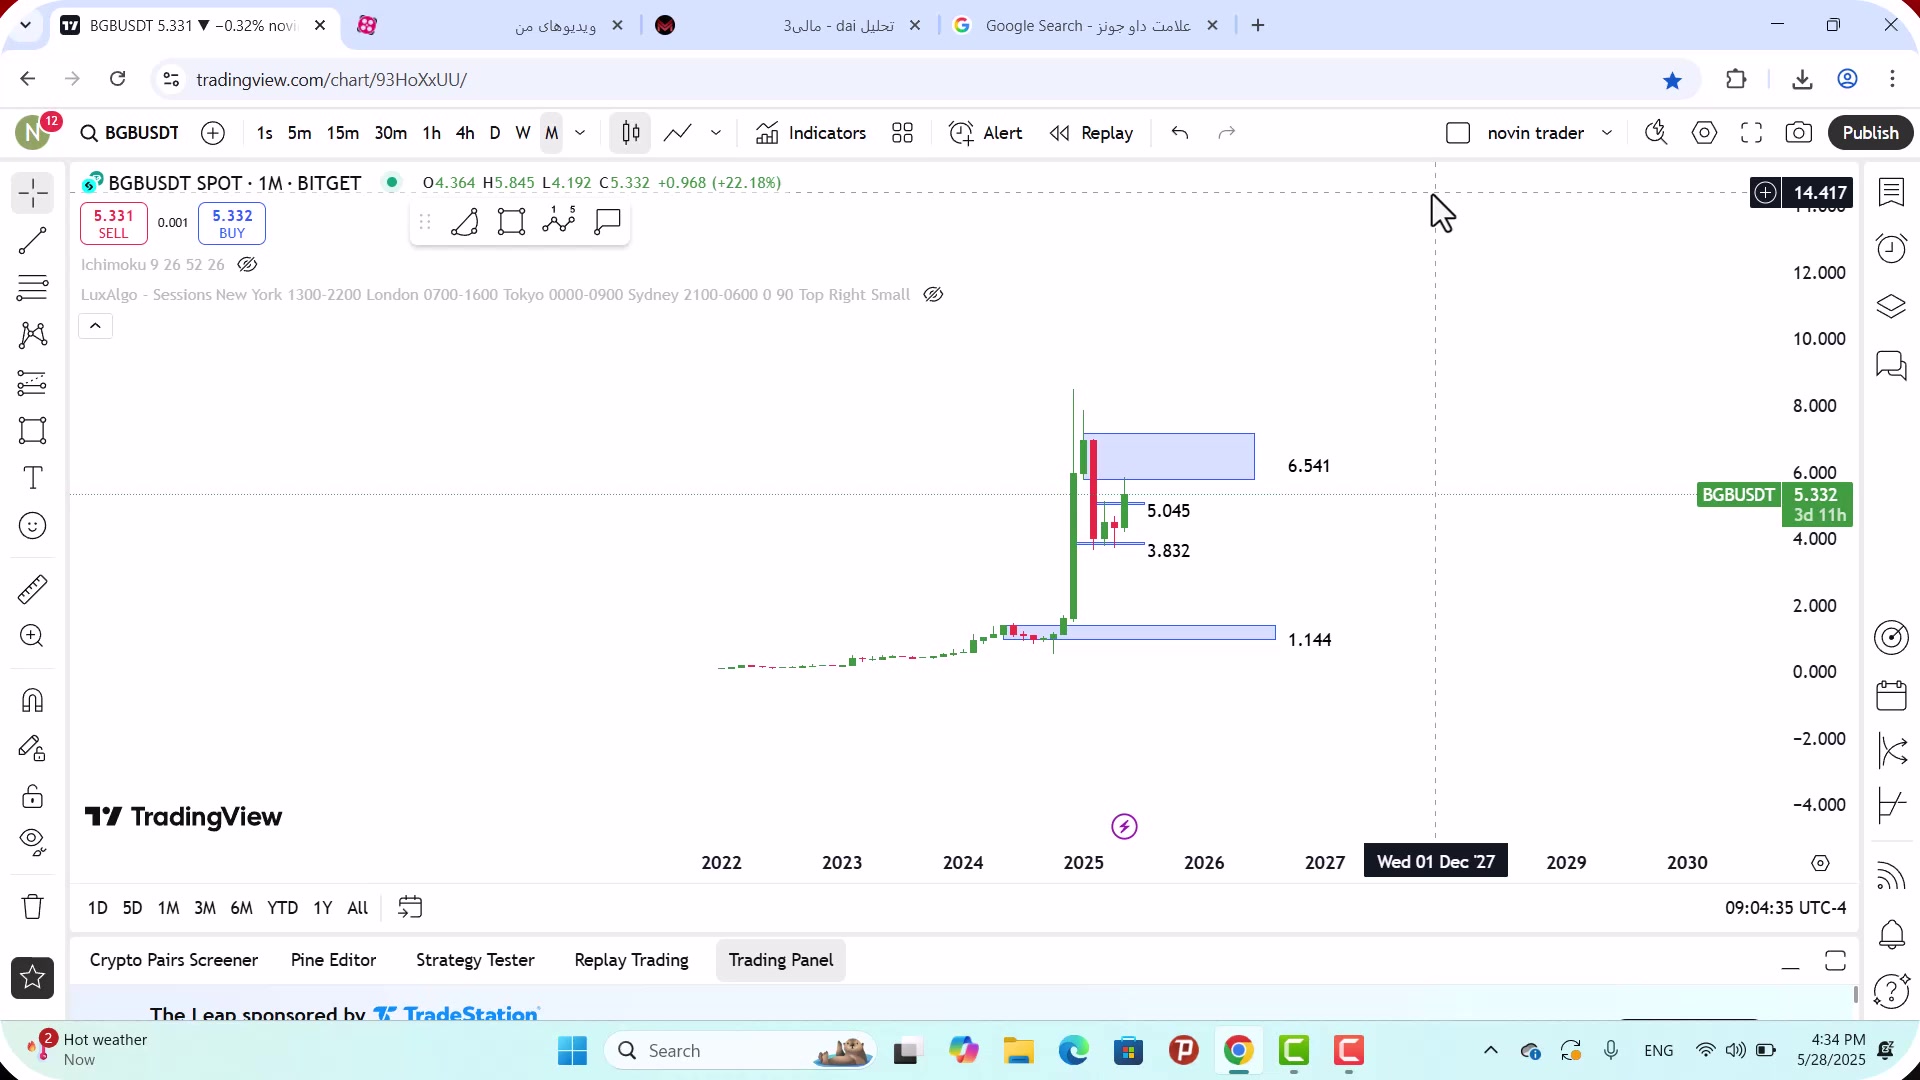Publish the chart idea
This screenshot has width=1920, height=1080.
pos(1871,133)
